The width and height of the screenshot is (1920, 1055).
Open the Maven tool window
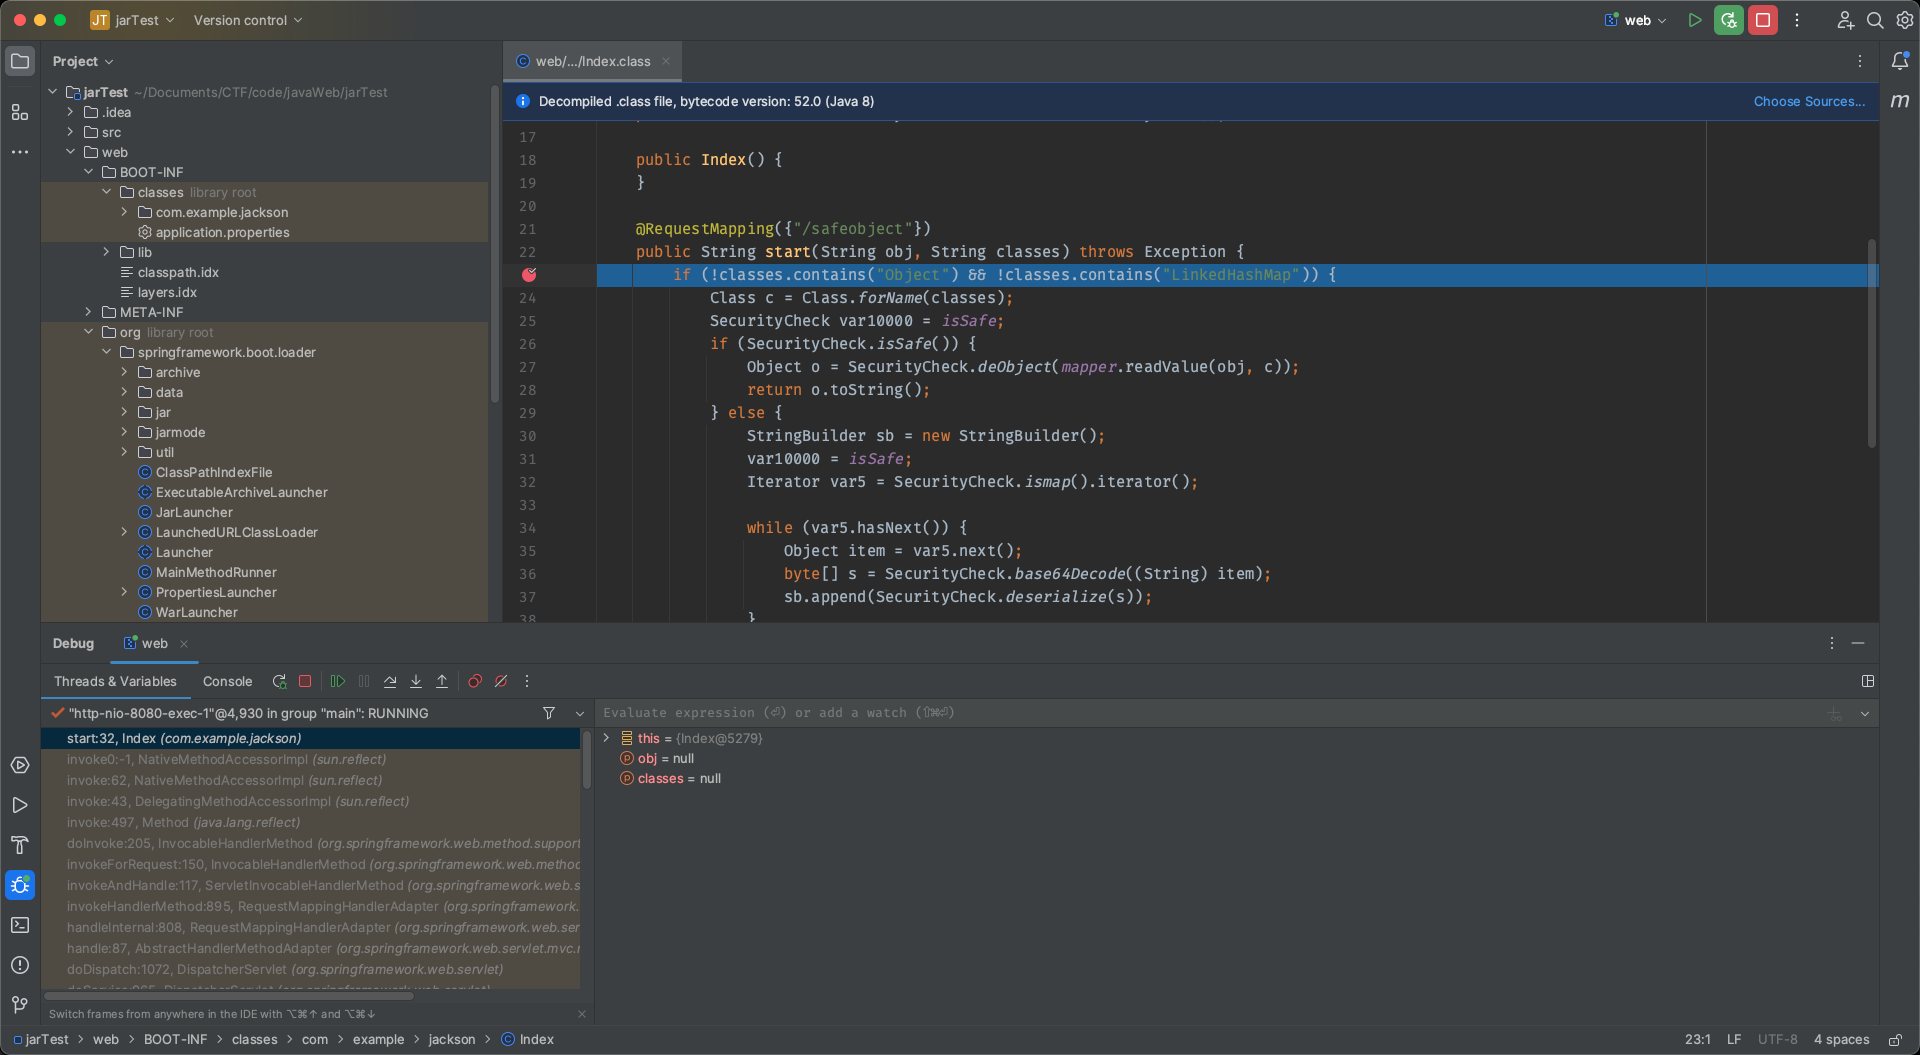click(1899, 101)
